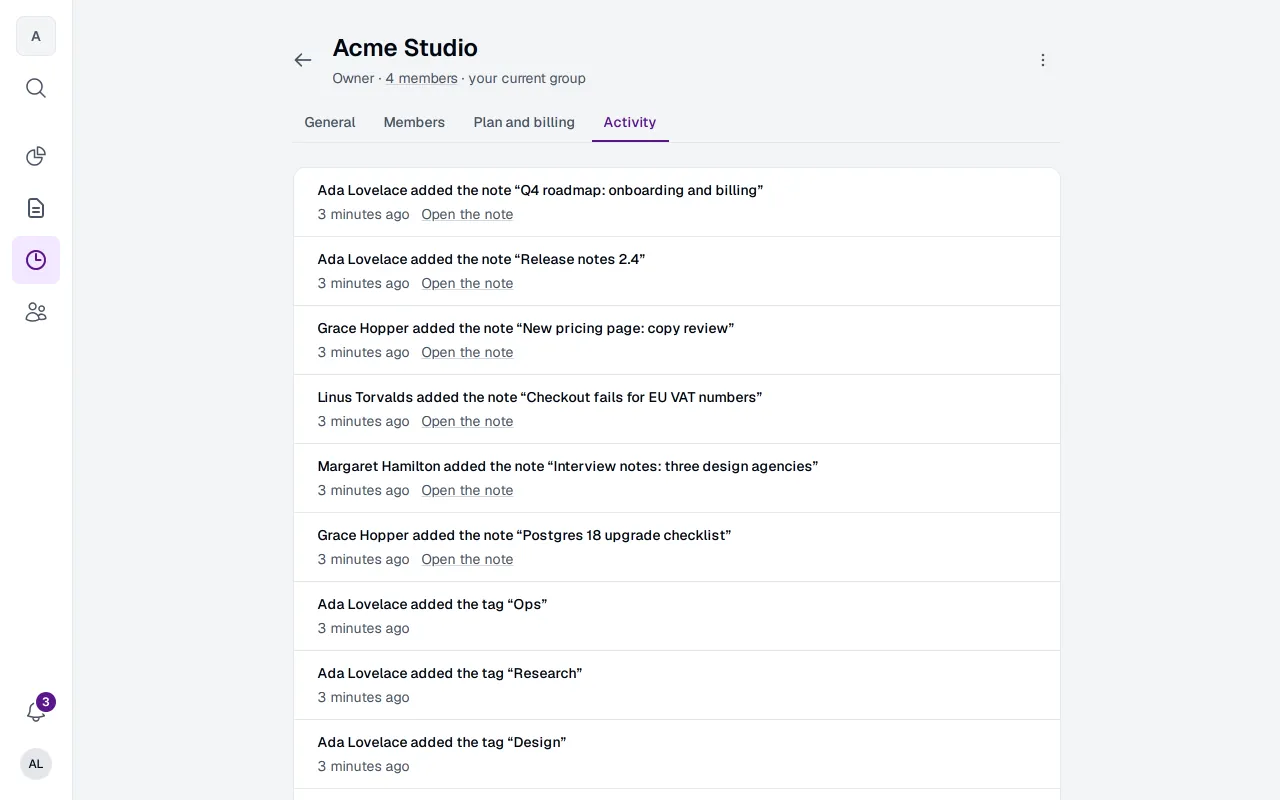Open the note for Postgres 18 upgrade
The image size is (1280, 800).
point(467,559)
